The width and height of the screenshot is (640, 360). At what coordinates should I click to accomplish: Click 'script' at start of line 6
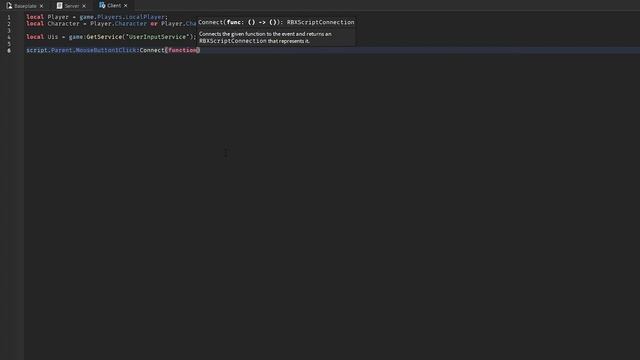[x=37, y=50]
